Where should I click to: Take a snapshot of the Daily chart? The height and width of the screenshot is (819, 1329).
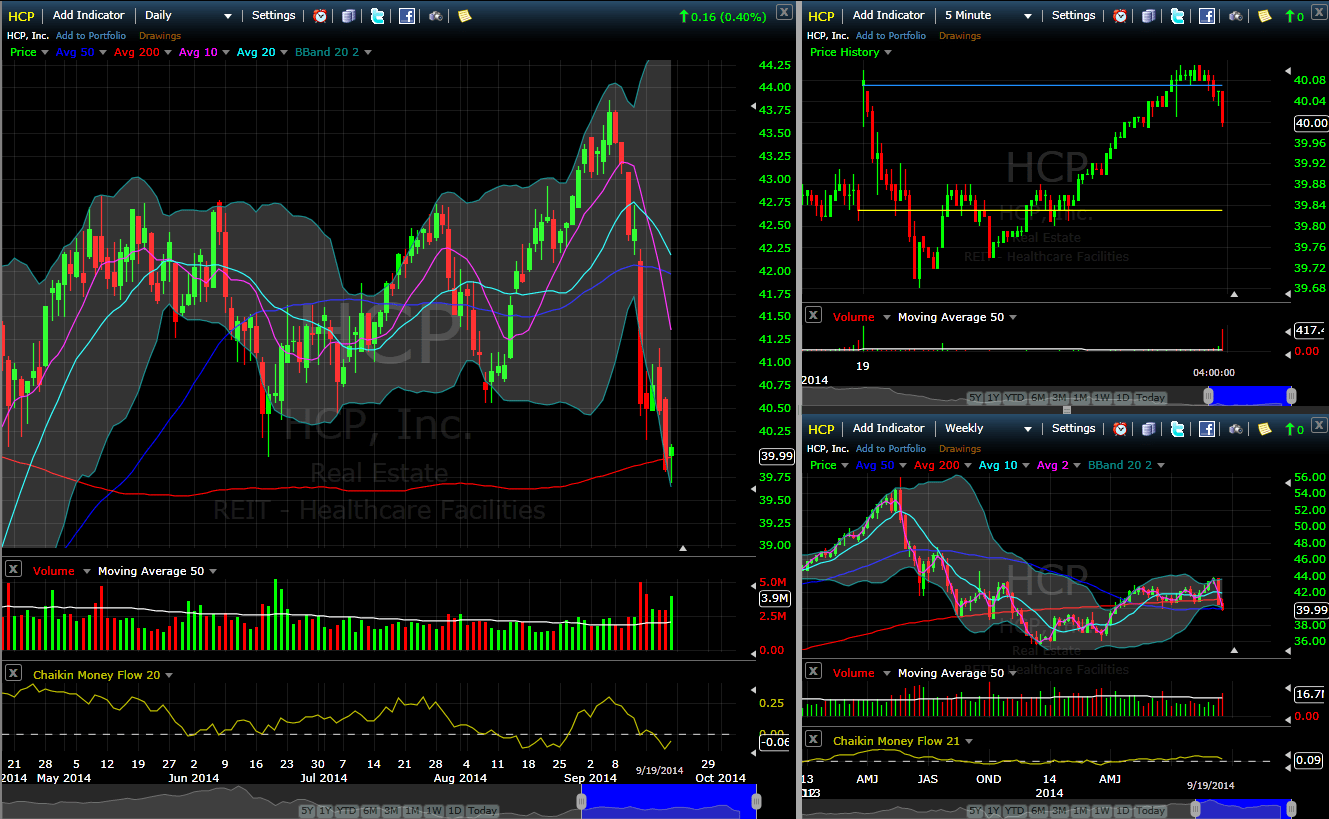pyautogui.click(x=436, y=16)
